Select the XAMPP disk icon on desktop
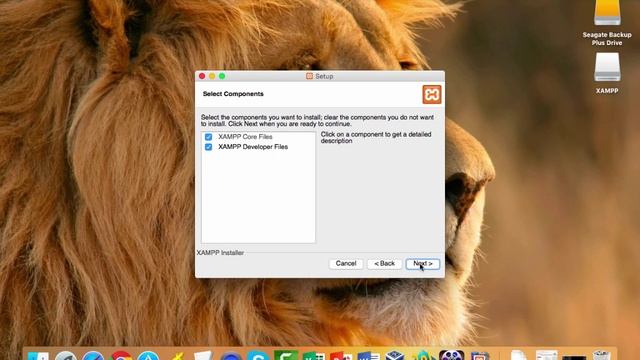 click(x=607, y=73)
